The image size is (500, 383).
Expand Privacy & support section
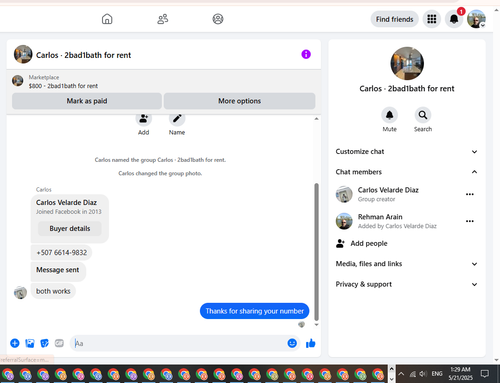coord(407,284)
